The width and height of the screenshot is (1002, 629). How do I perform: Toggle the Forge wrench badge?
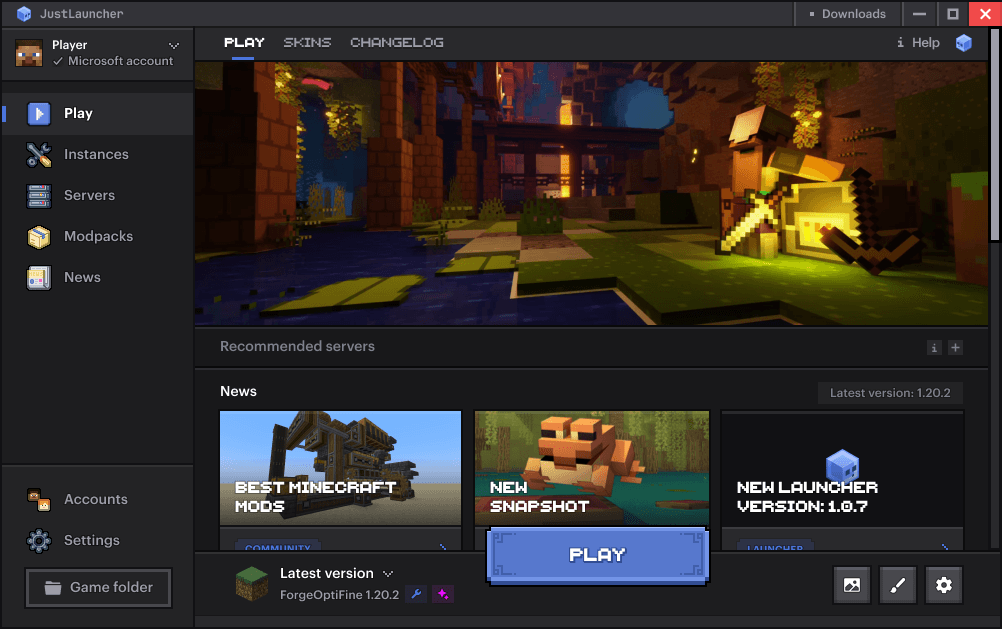(416, 594)
